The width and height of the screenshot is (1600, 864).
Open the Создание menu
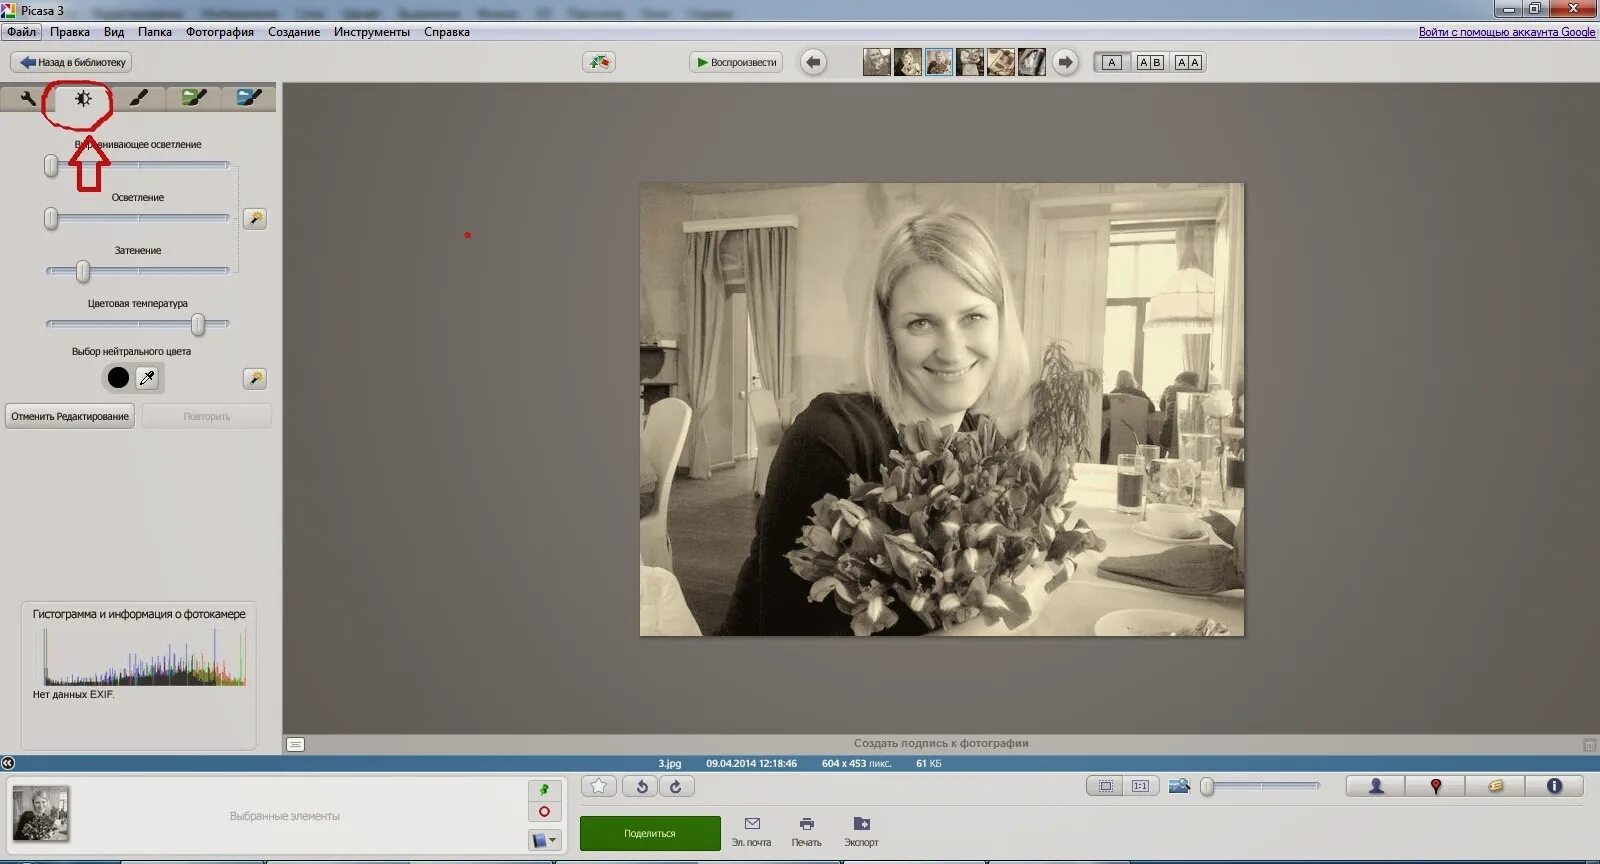pyautogui.click(x=294, y=32)
